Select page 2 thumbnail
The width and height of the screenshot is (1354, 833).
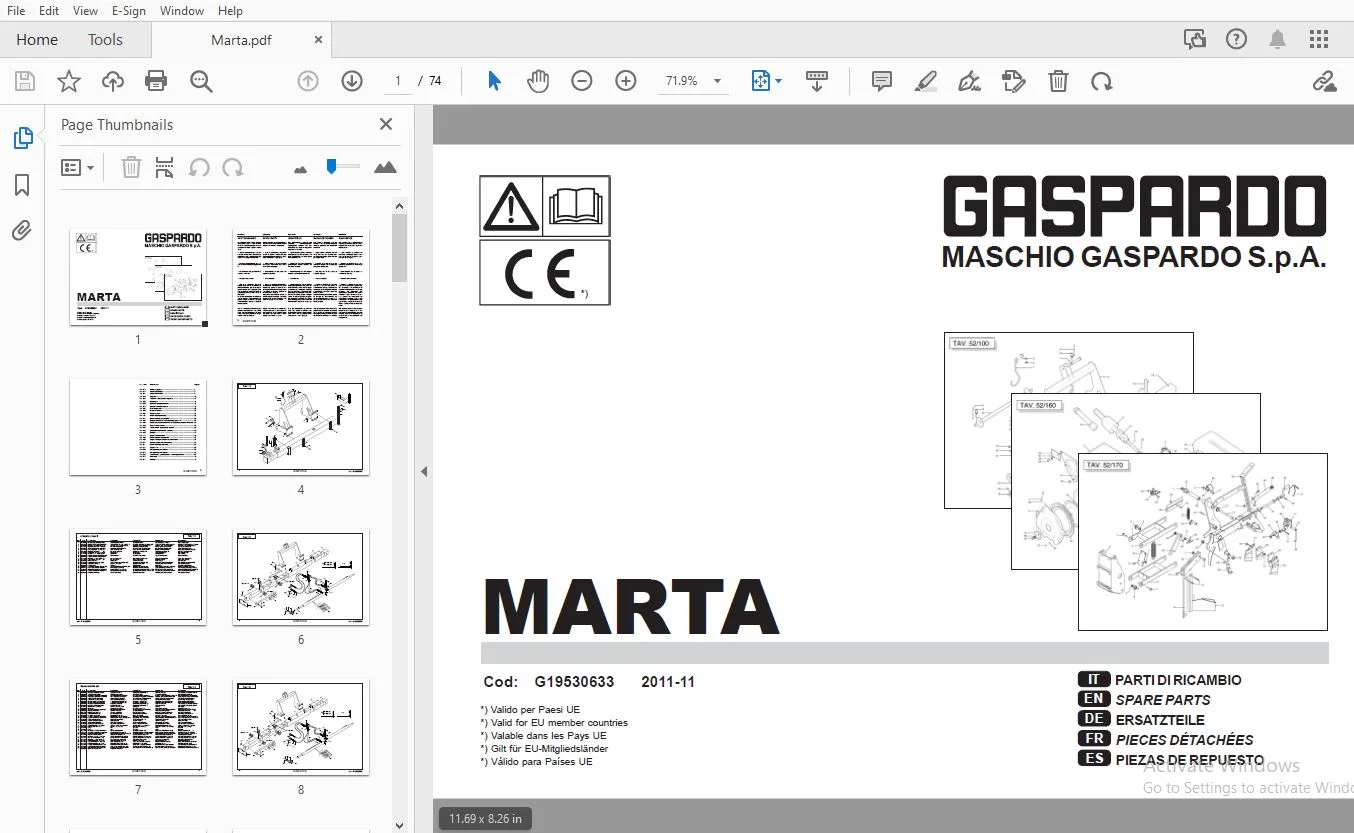(301, 277)
